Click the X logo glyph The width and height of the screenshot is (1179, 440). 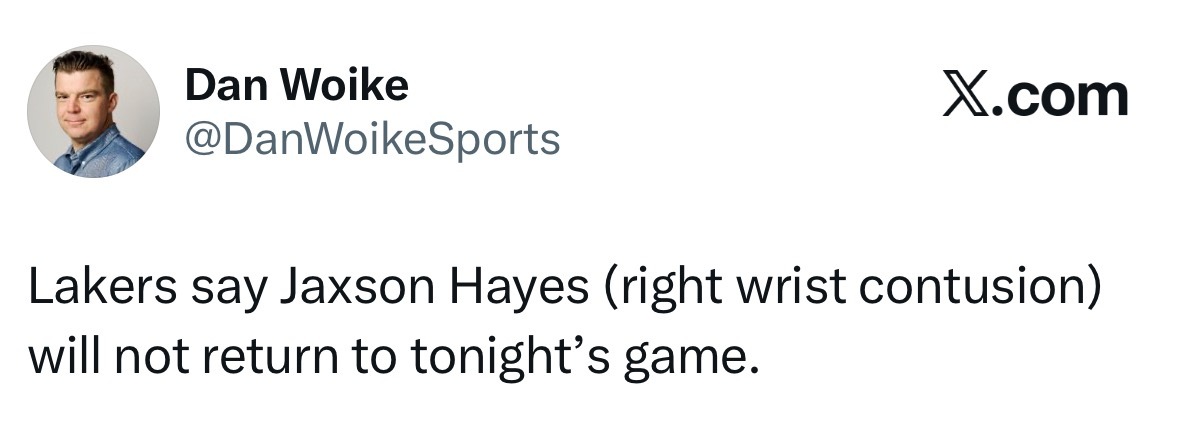coord(965,96)
